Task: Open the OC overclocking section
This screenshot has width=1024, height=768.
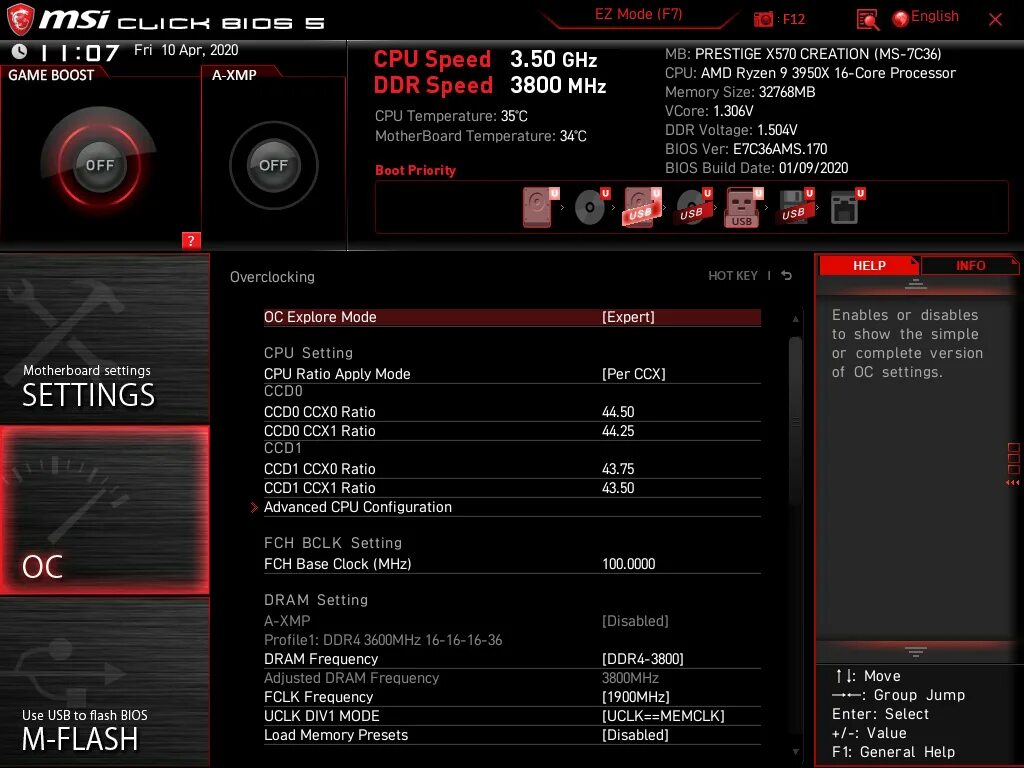Action: pos(105,510)
